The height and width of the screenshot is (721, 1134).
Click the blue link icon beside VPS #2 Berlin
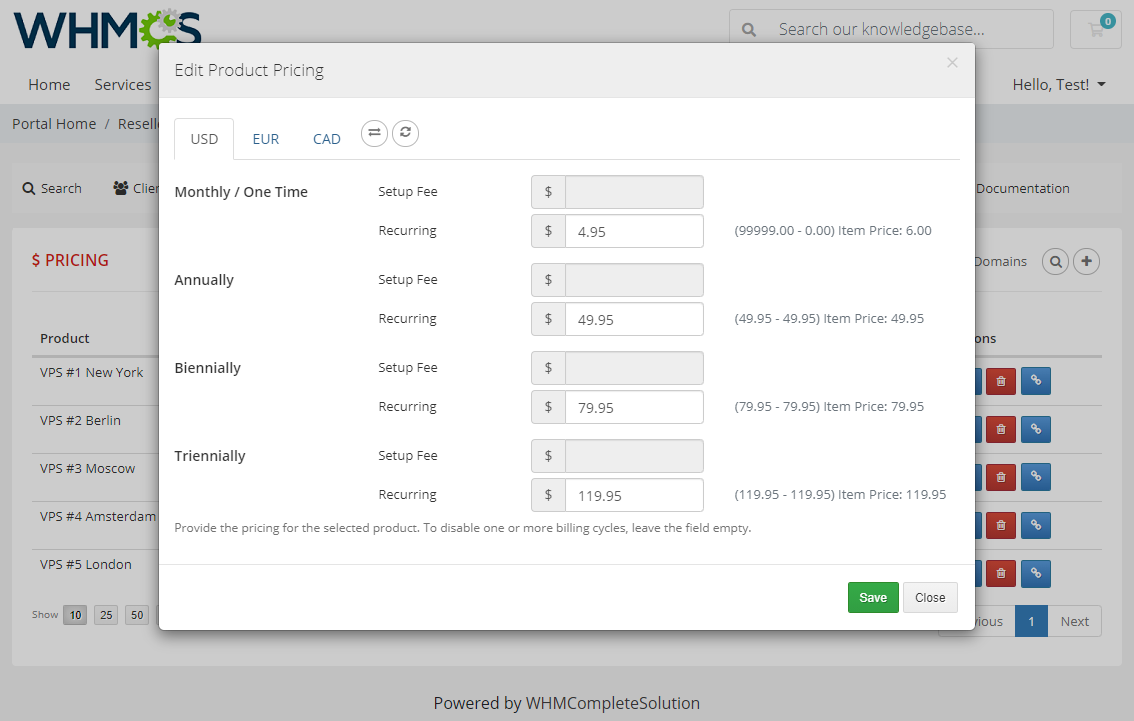pos(1035,429)
